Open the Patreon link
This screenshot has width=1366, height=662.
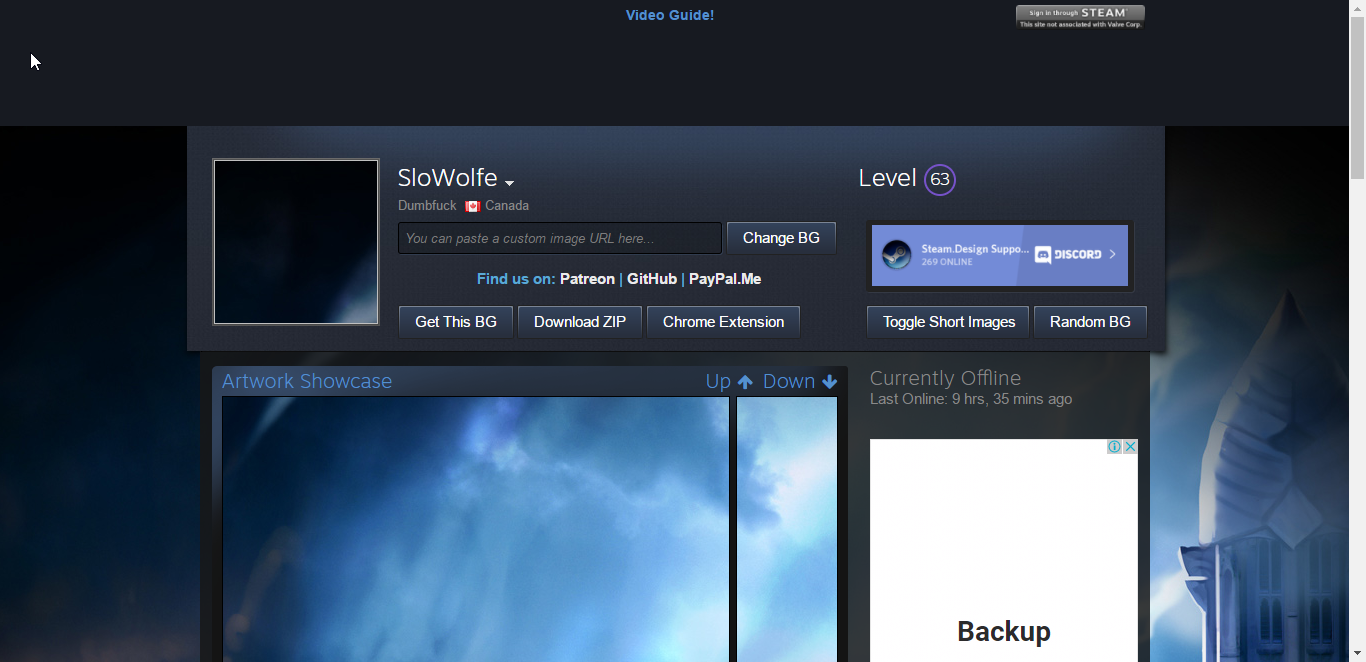pyautogui.click(x=587, y=279)
